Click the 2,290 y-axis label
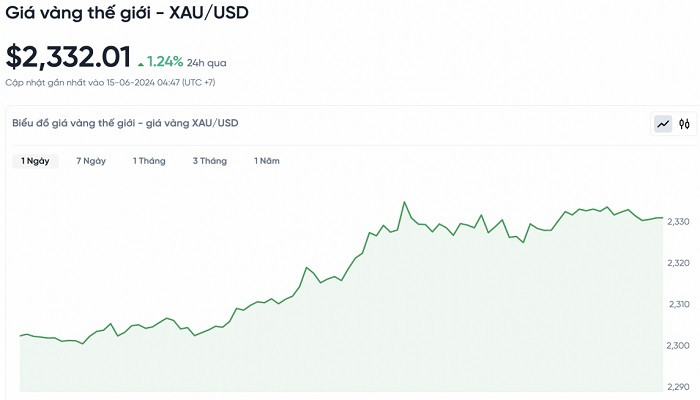Image resolution: width=700 pixels, height=400 pixels. (x=678, y=387)
